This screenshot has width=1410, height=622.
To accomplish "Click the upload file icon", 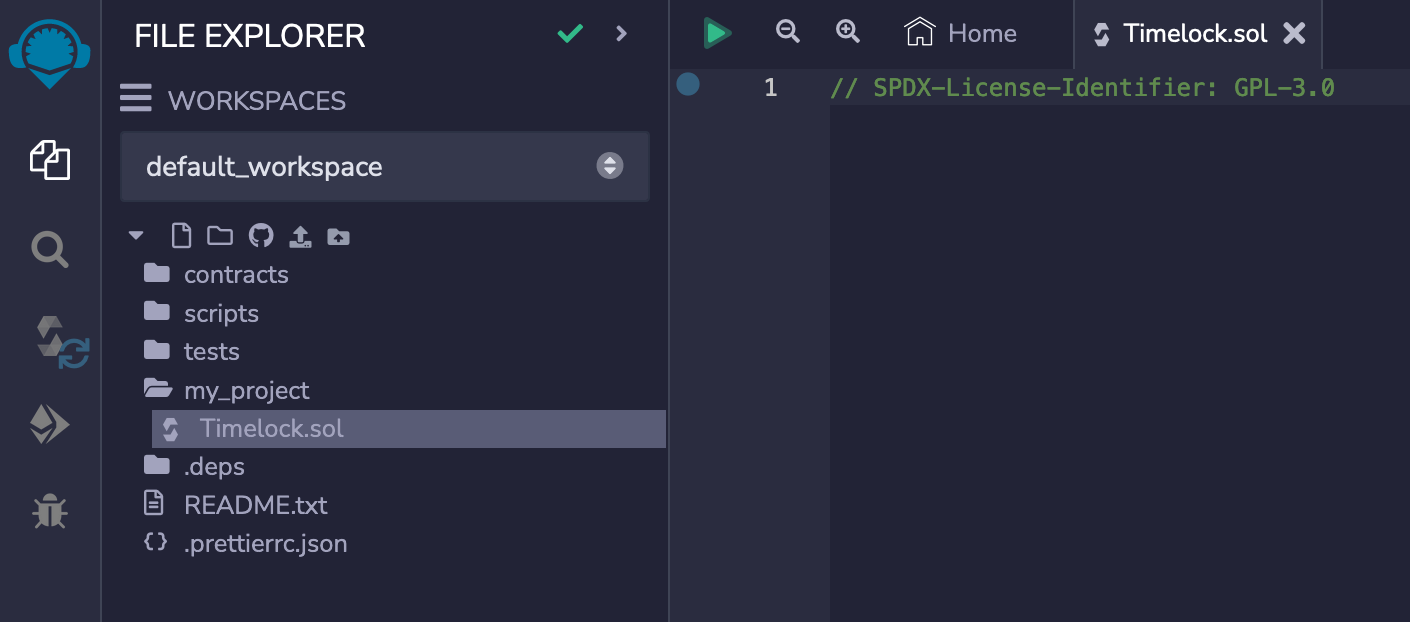I will click(300, 236).
